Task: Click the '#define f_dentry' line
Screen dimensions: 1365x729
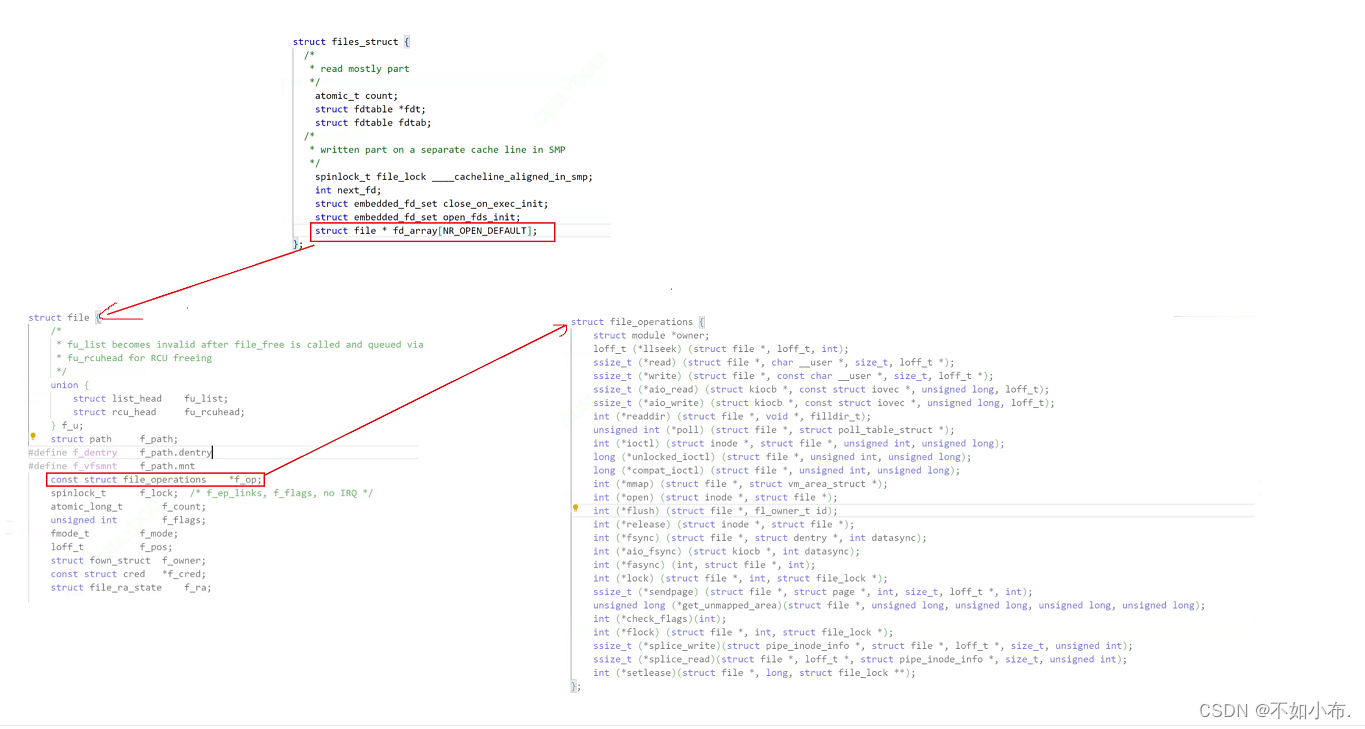Action: coord(120,453)
